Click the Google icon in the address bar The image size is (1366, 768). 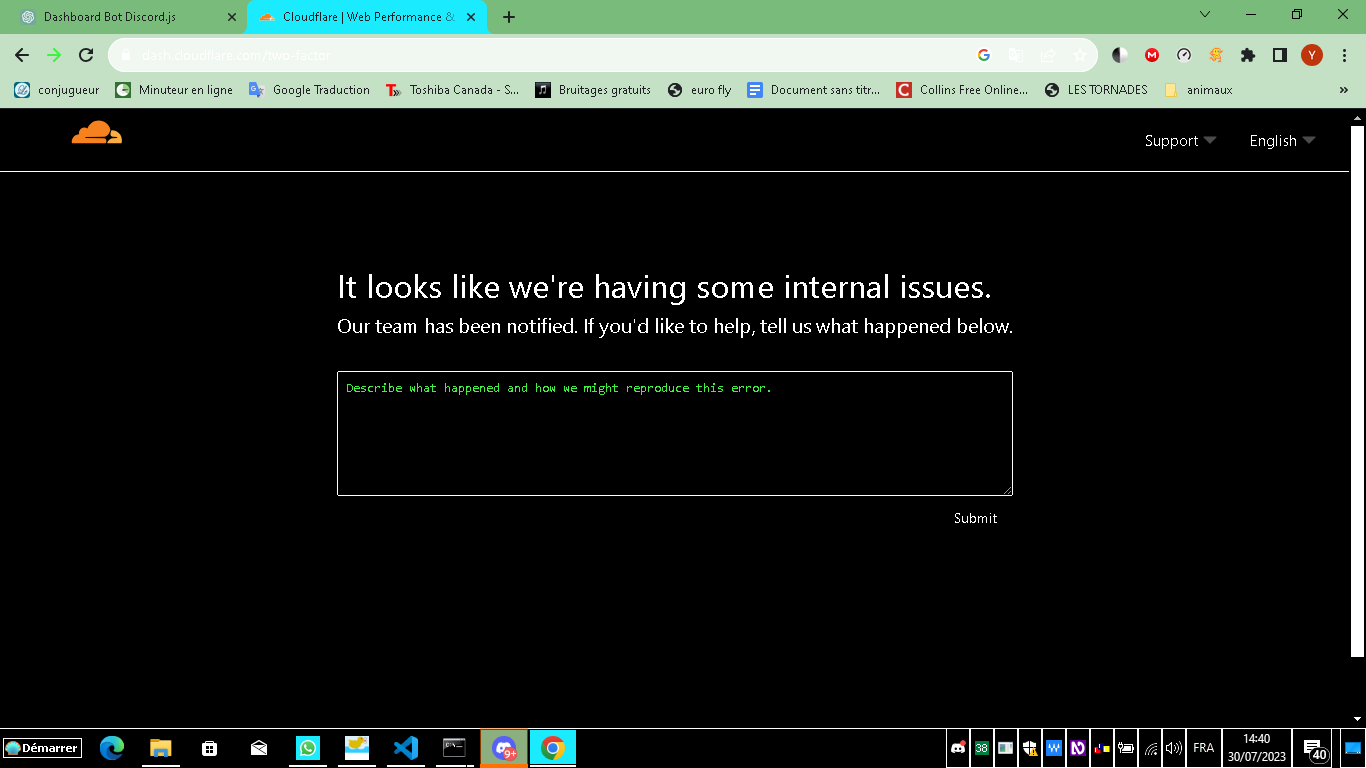point(983,56)
